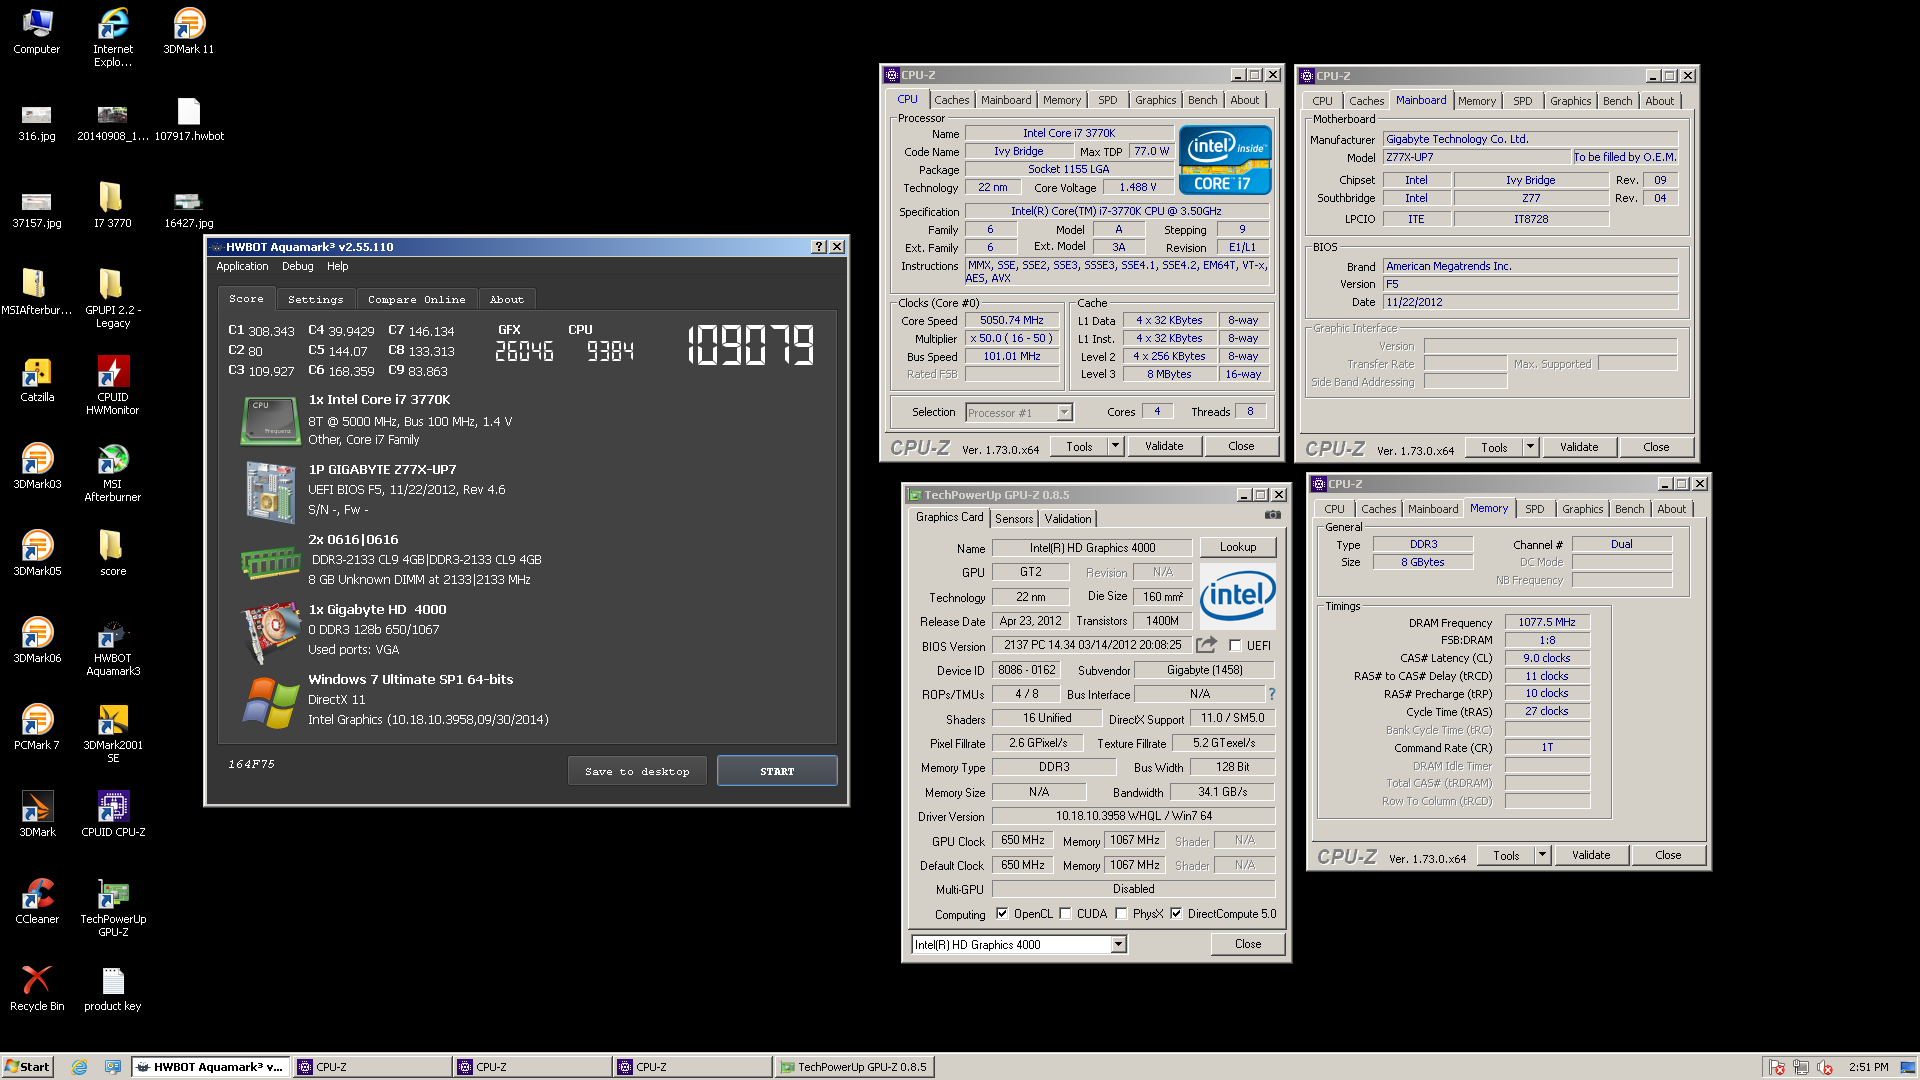
Task: Launch TechPowerUp GPU-Z from the desktop
Action: click(x=113, y=907)
